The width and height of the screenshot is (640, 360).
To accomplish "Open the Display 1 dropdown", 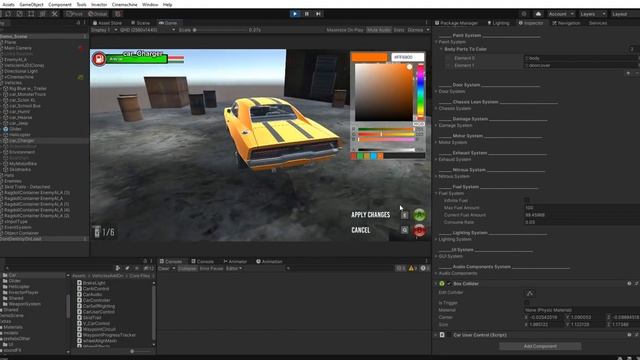I will coord(104,30).
